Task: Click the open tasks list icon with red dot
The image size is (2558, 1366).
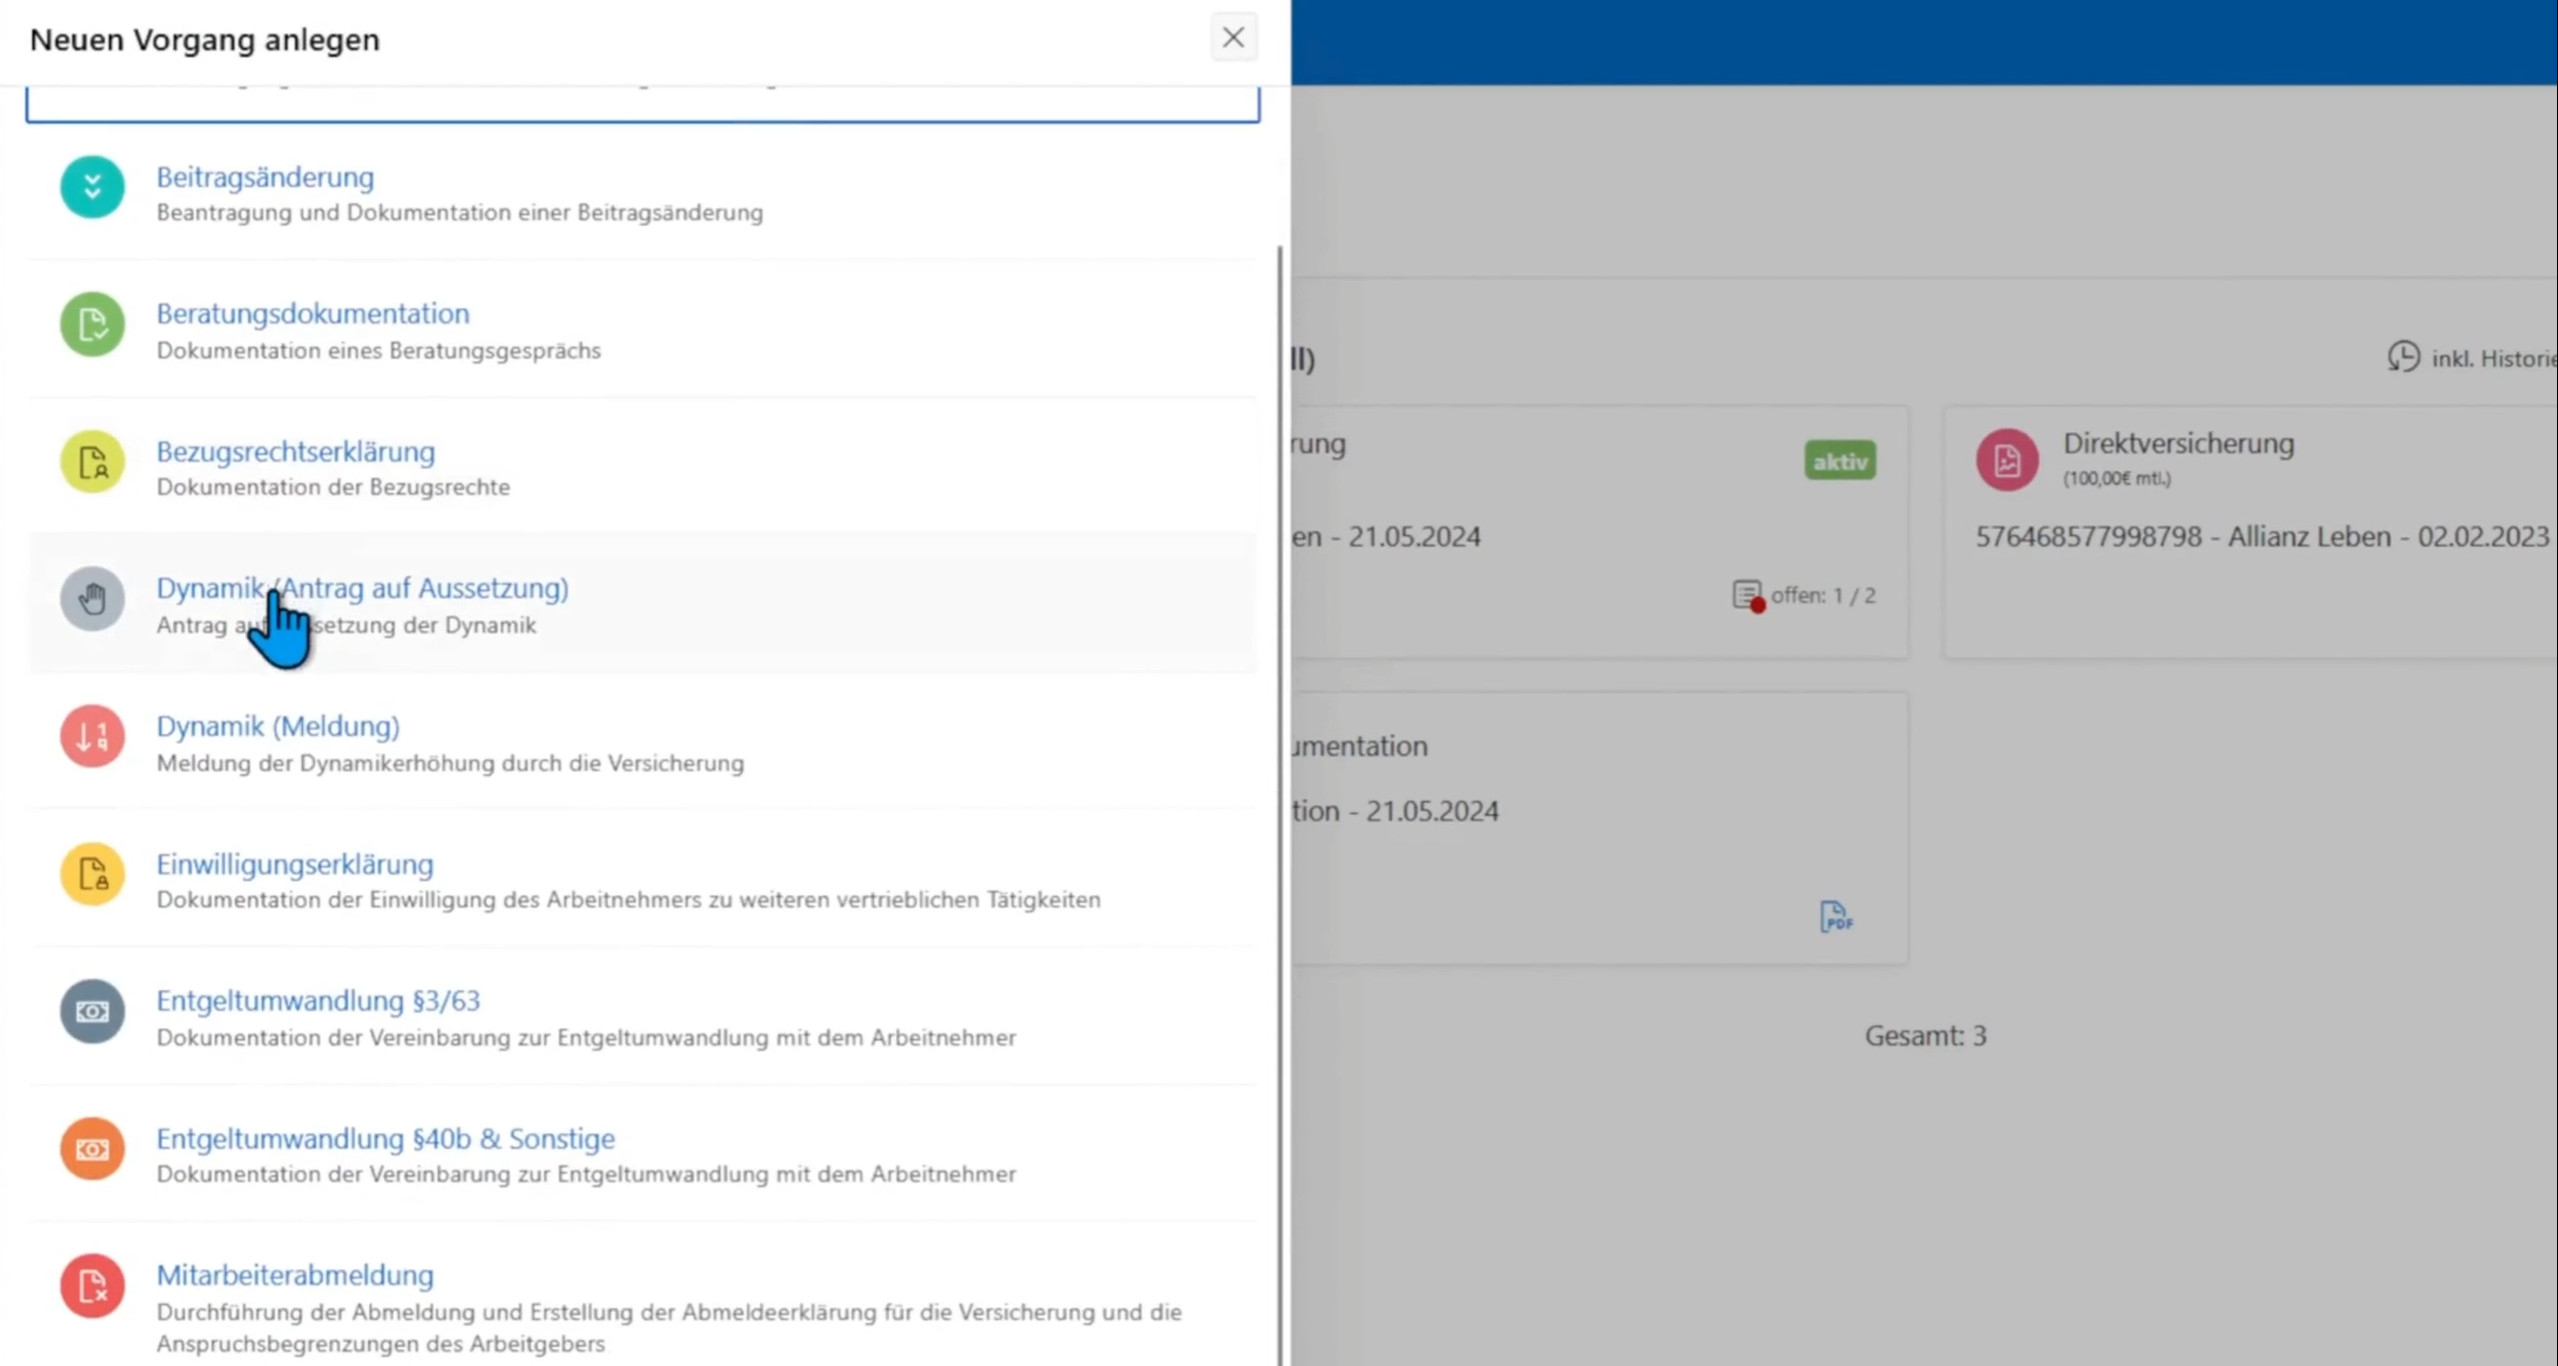Action: click(1746, 595)
